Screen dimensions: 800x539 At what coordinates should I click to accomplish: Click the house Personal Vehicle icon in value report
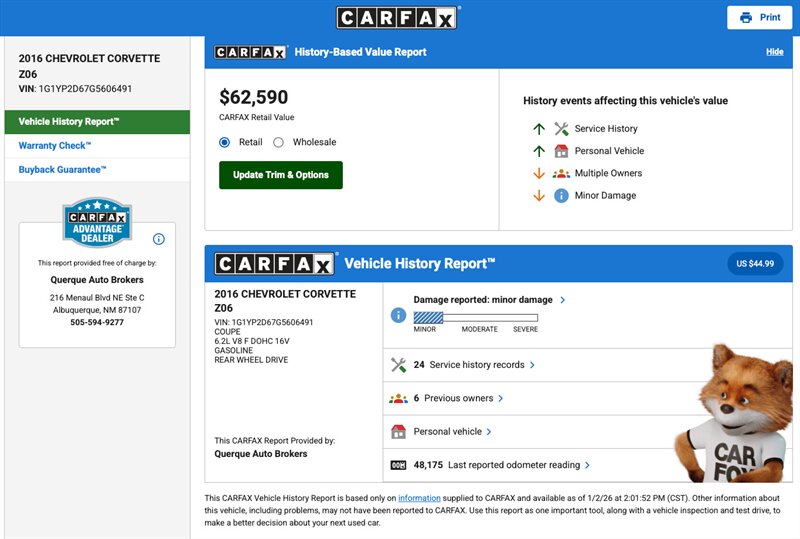click(561, 151)
